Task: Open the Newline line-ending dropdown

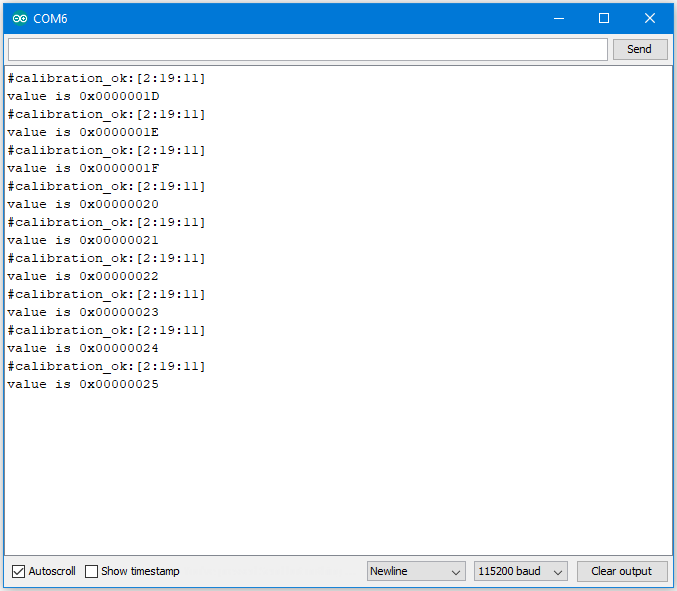Action: [x=416, y=571]
